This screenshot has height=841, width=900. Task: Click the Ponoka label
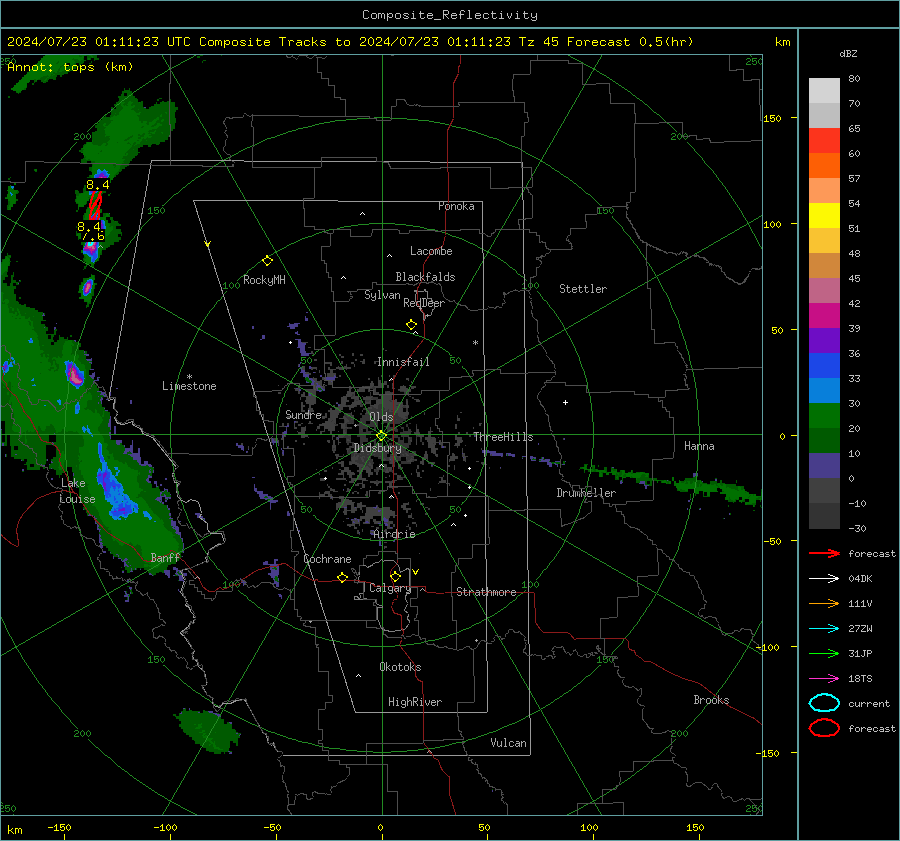pyautogui.click(x=456, y=206)
